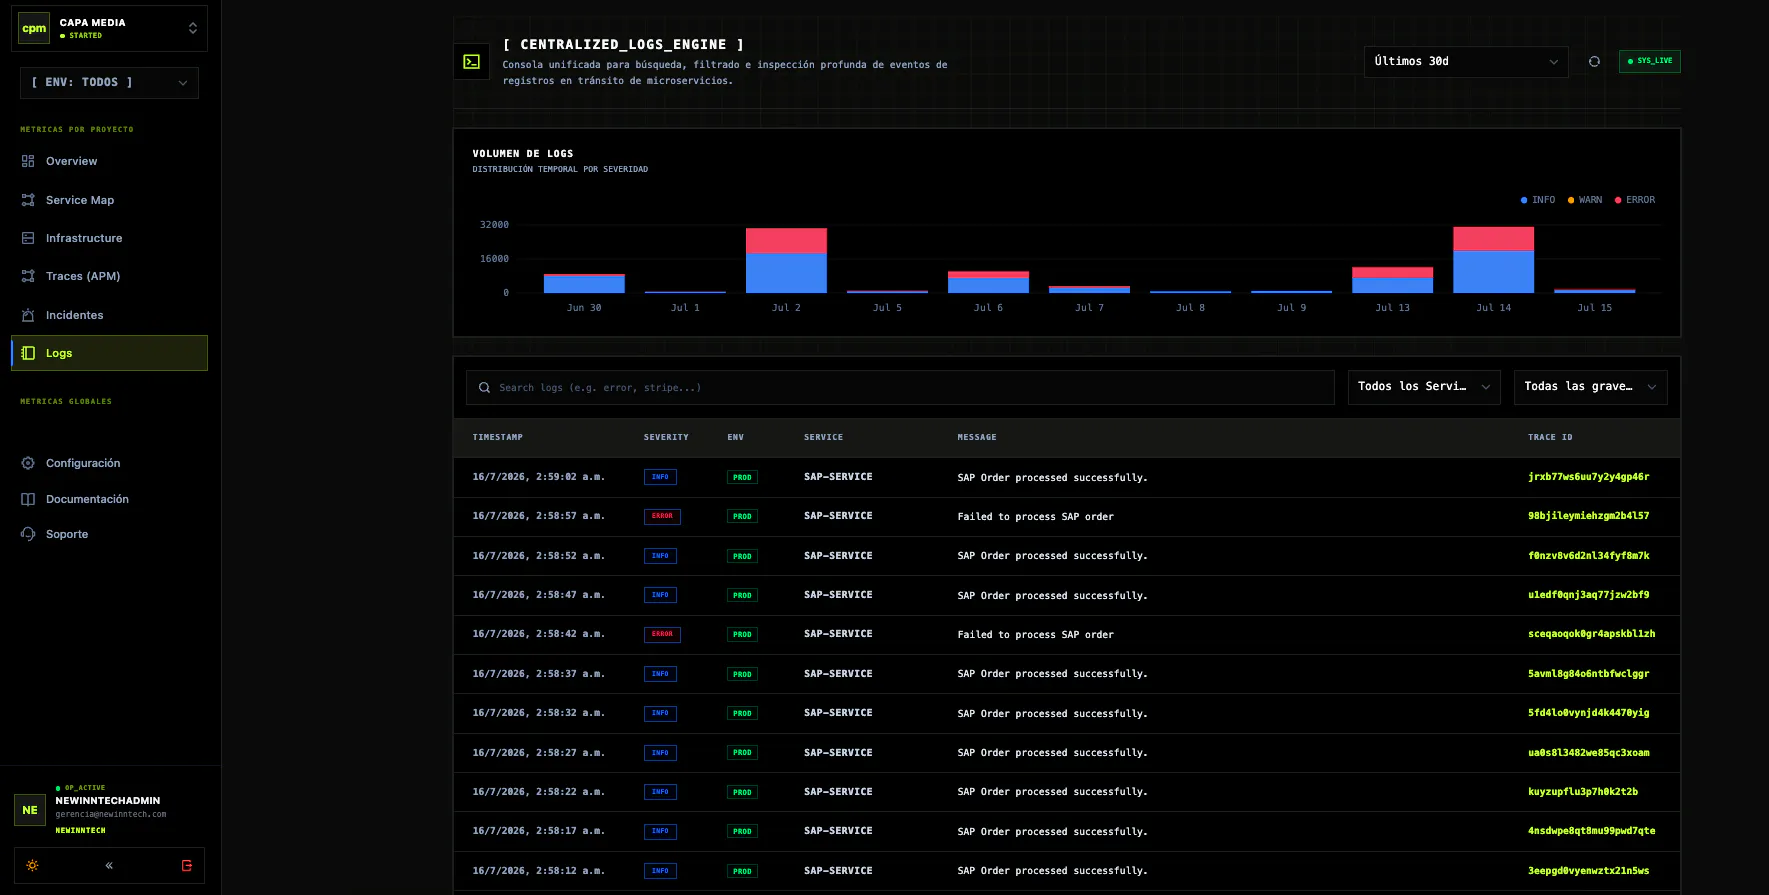The height and width of the screenshot is (895, 1769).
Task: Open trace ID kuyzupflu3p7h0k2t2b
Action: coord(1582,792)
